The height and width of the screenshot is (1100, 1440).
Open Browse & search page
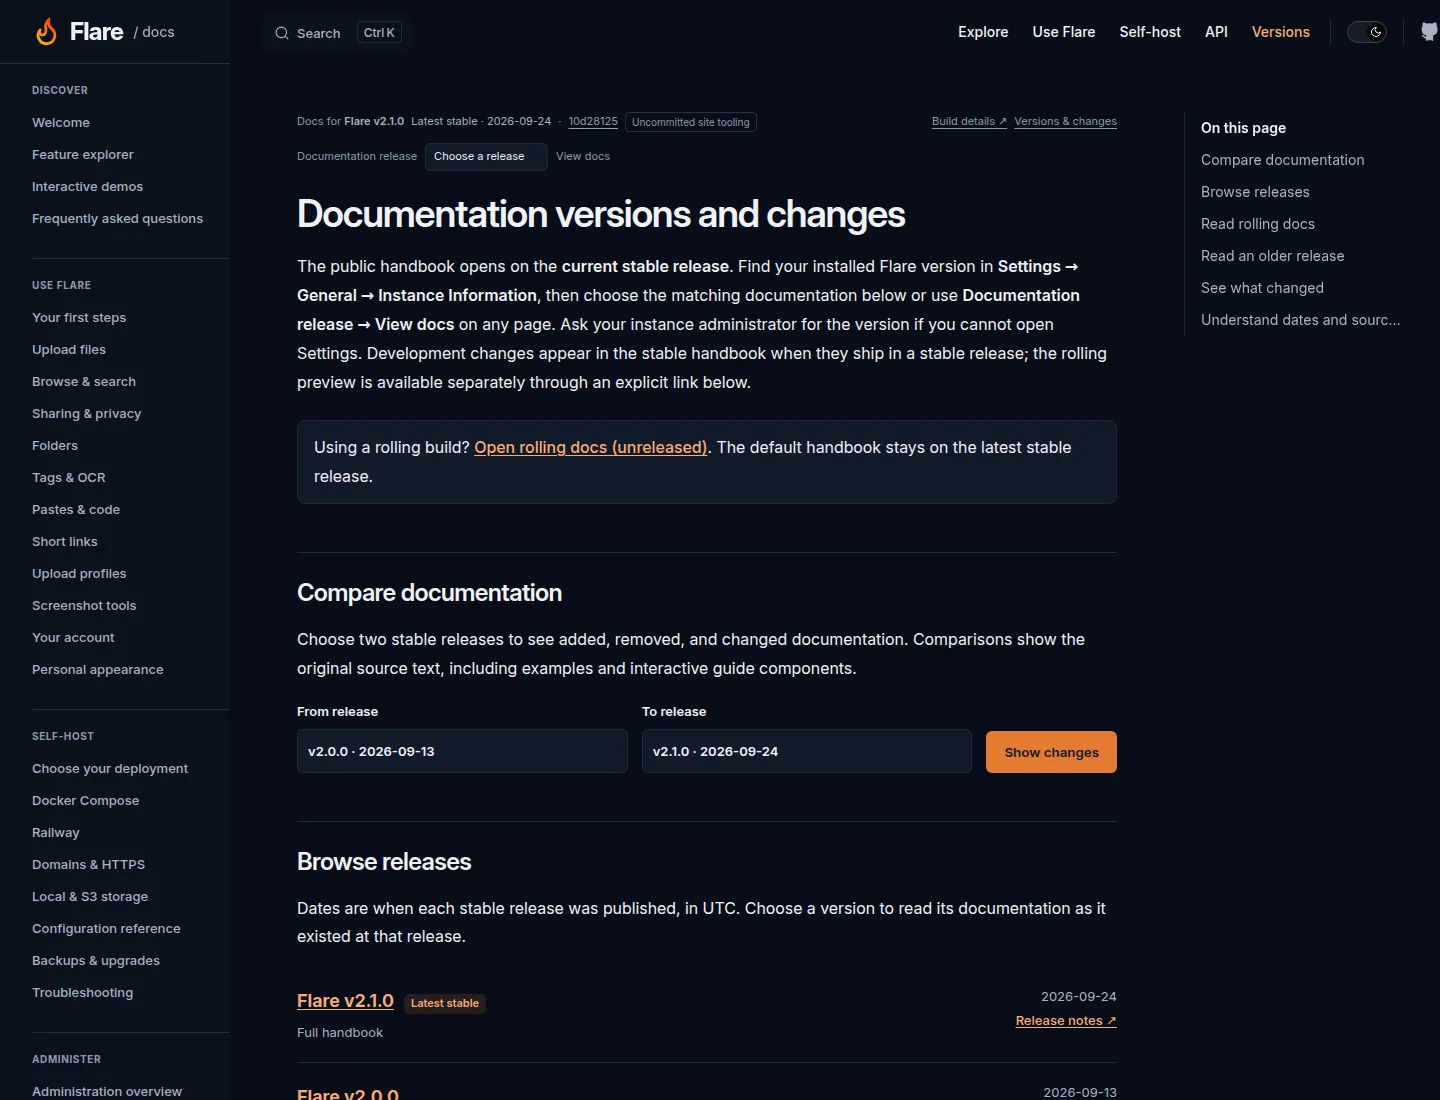(x=84, y=382)
